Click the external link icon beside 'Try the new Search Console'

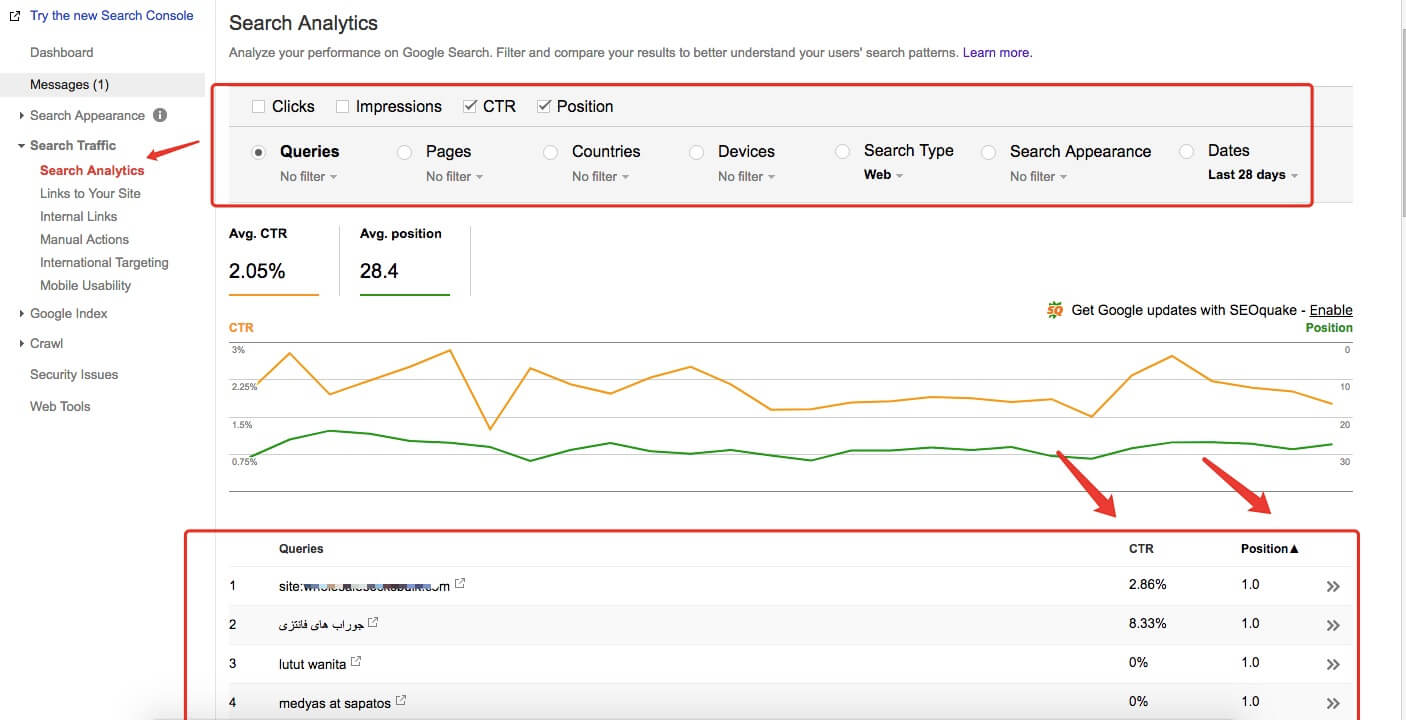pos(15,16)
